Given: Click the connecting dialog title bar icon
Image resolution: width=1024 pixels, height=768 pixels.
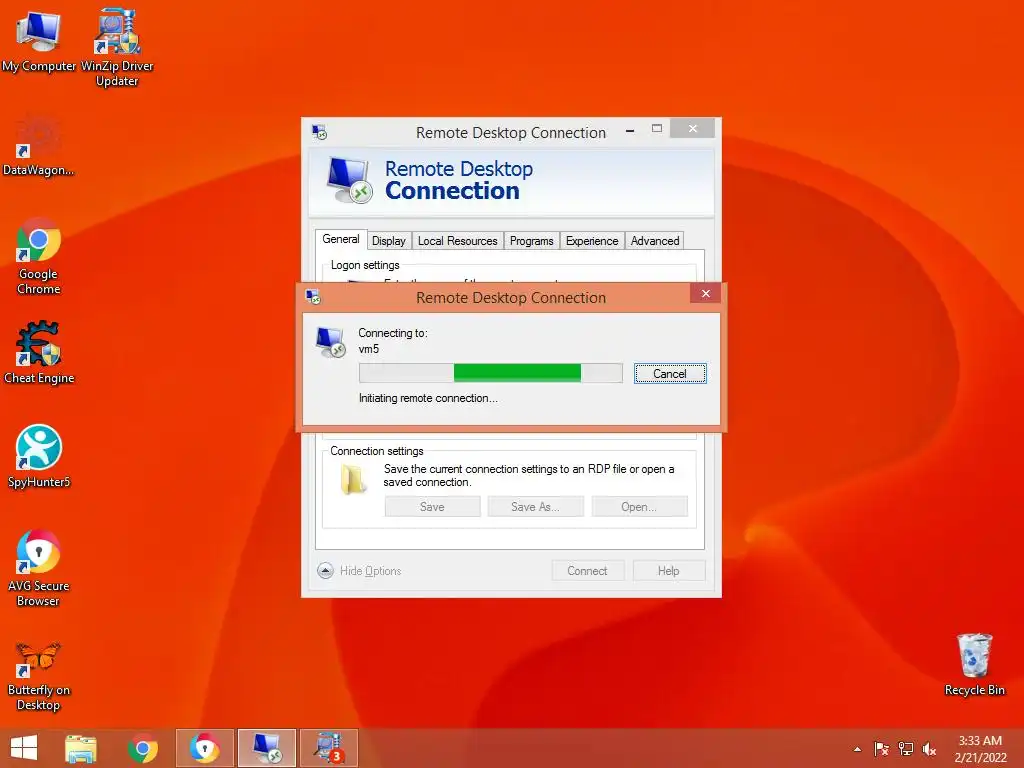Looking at the screenshot, I should [313, 297].
